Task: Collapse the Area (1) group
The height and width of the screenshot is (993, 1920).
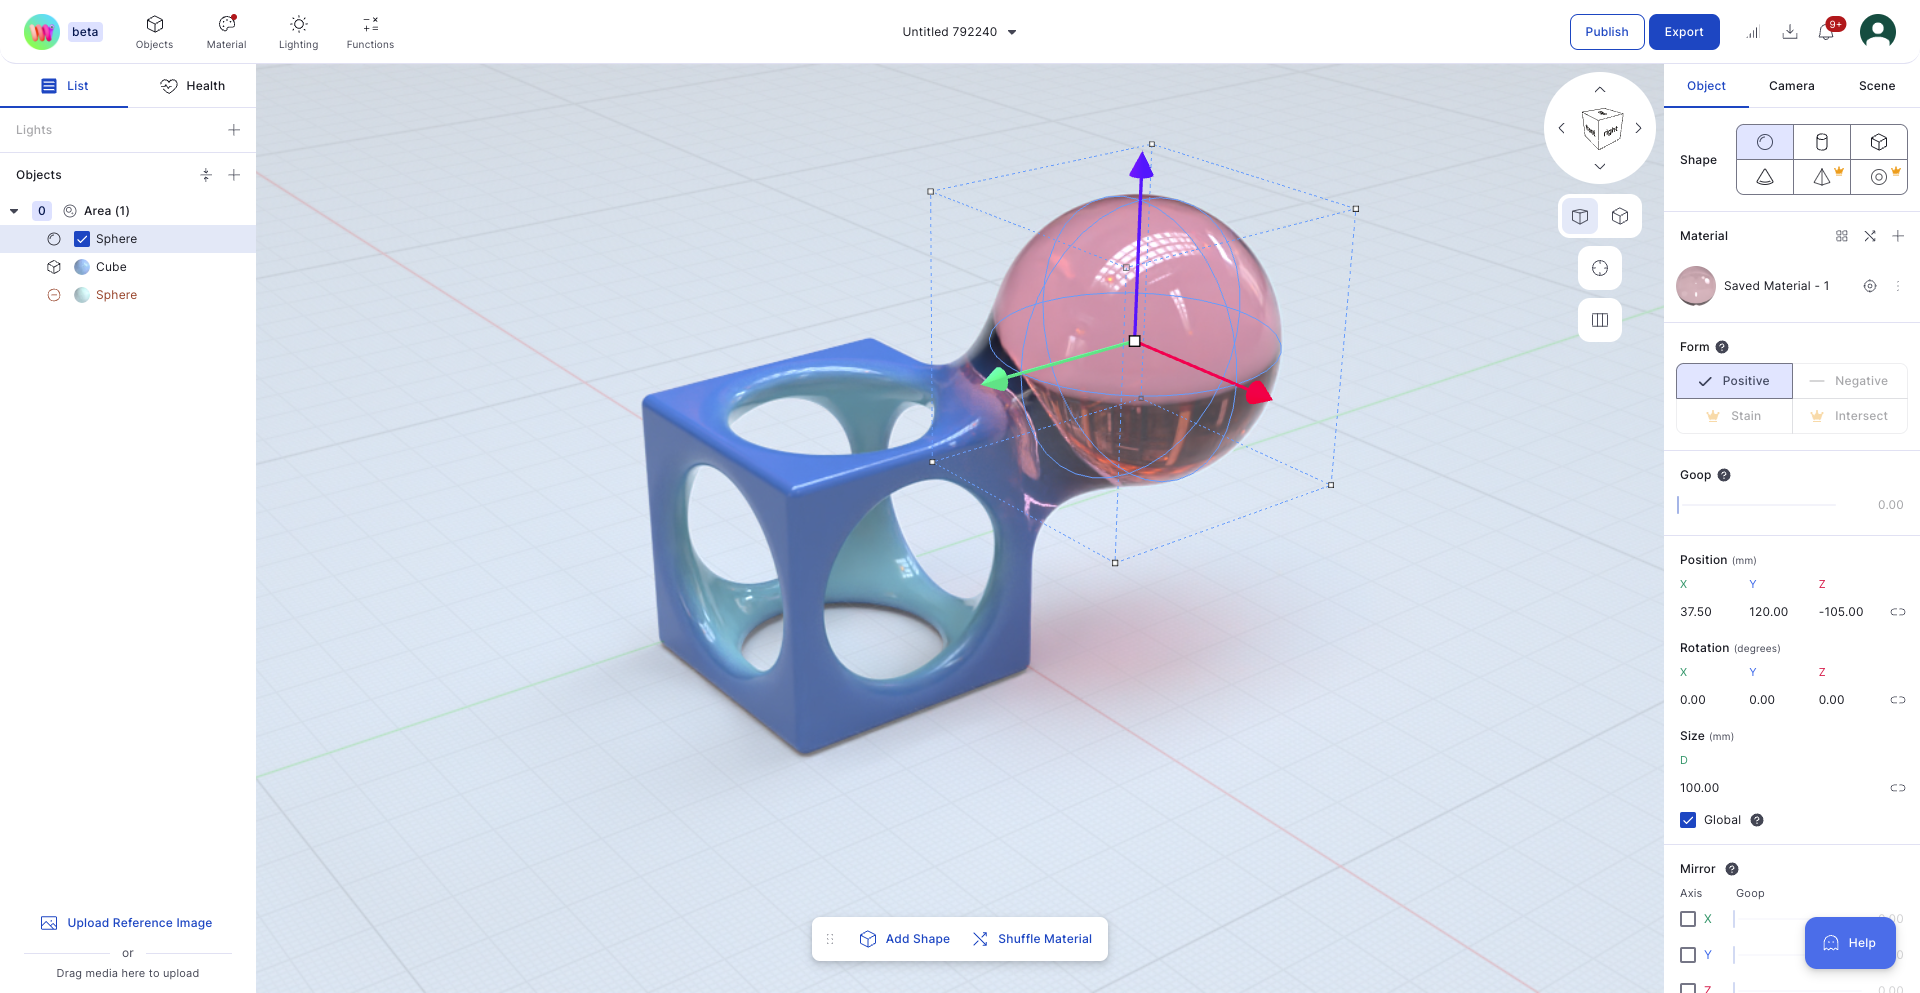Action: 14,211
